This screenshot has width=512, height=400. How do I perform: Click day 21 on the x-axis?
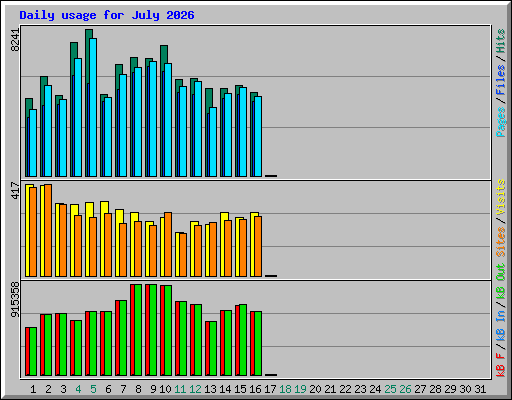click(330, 389)
